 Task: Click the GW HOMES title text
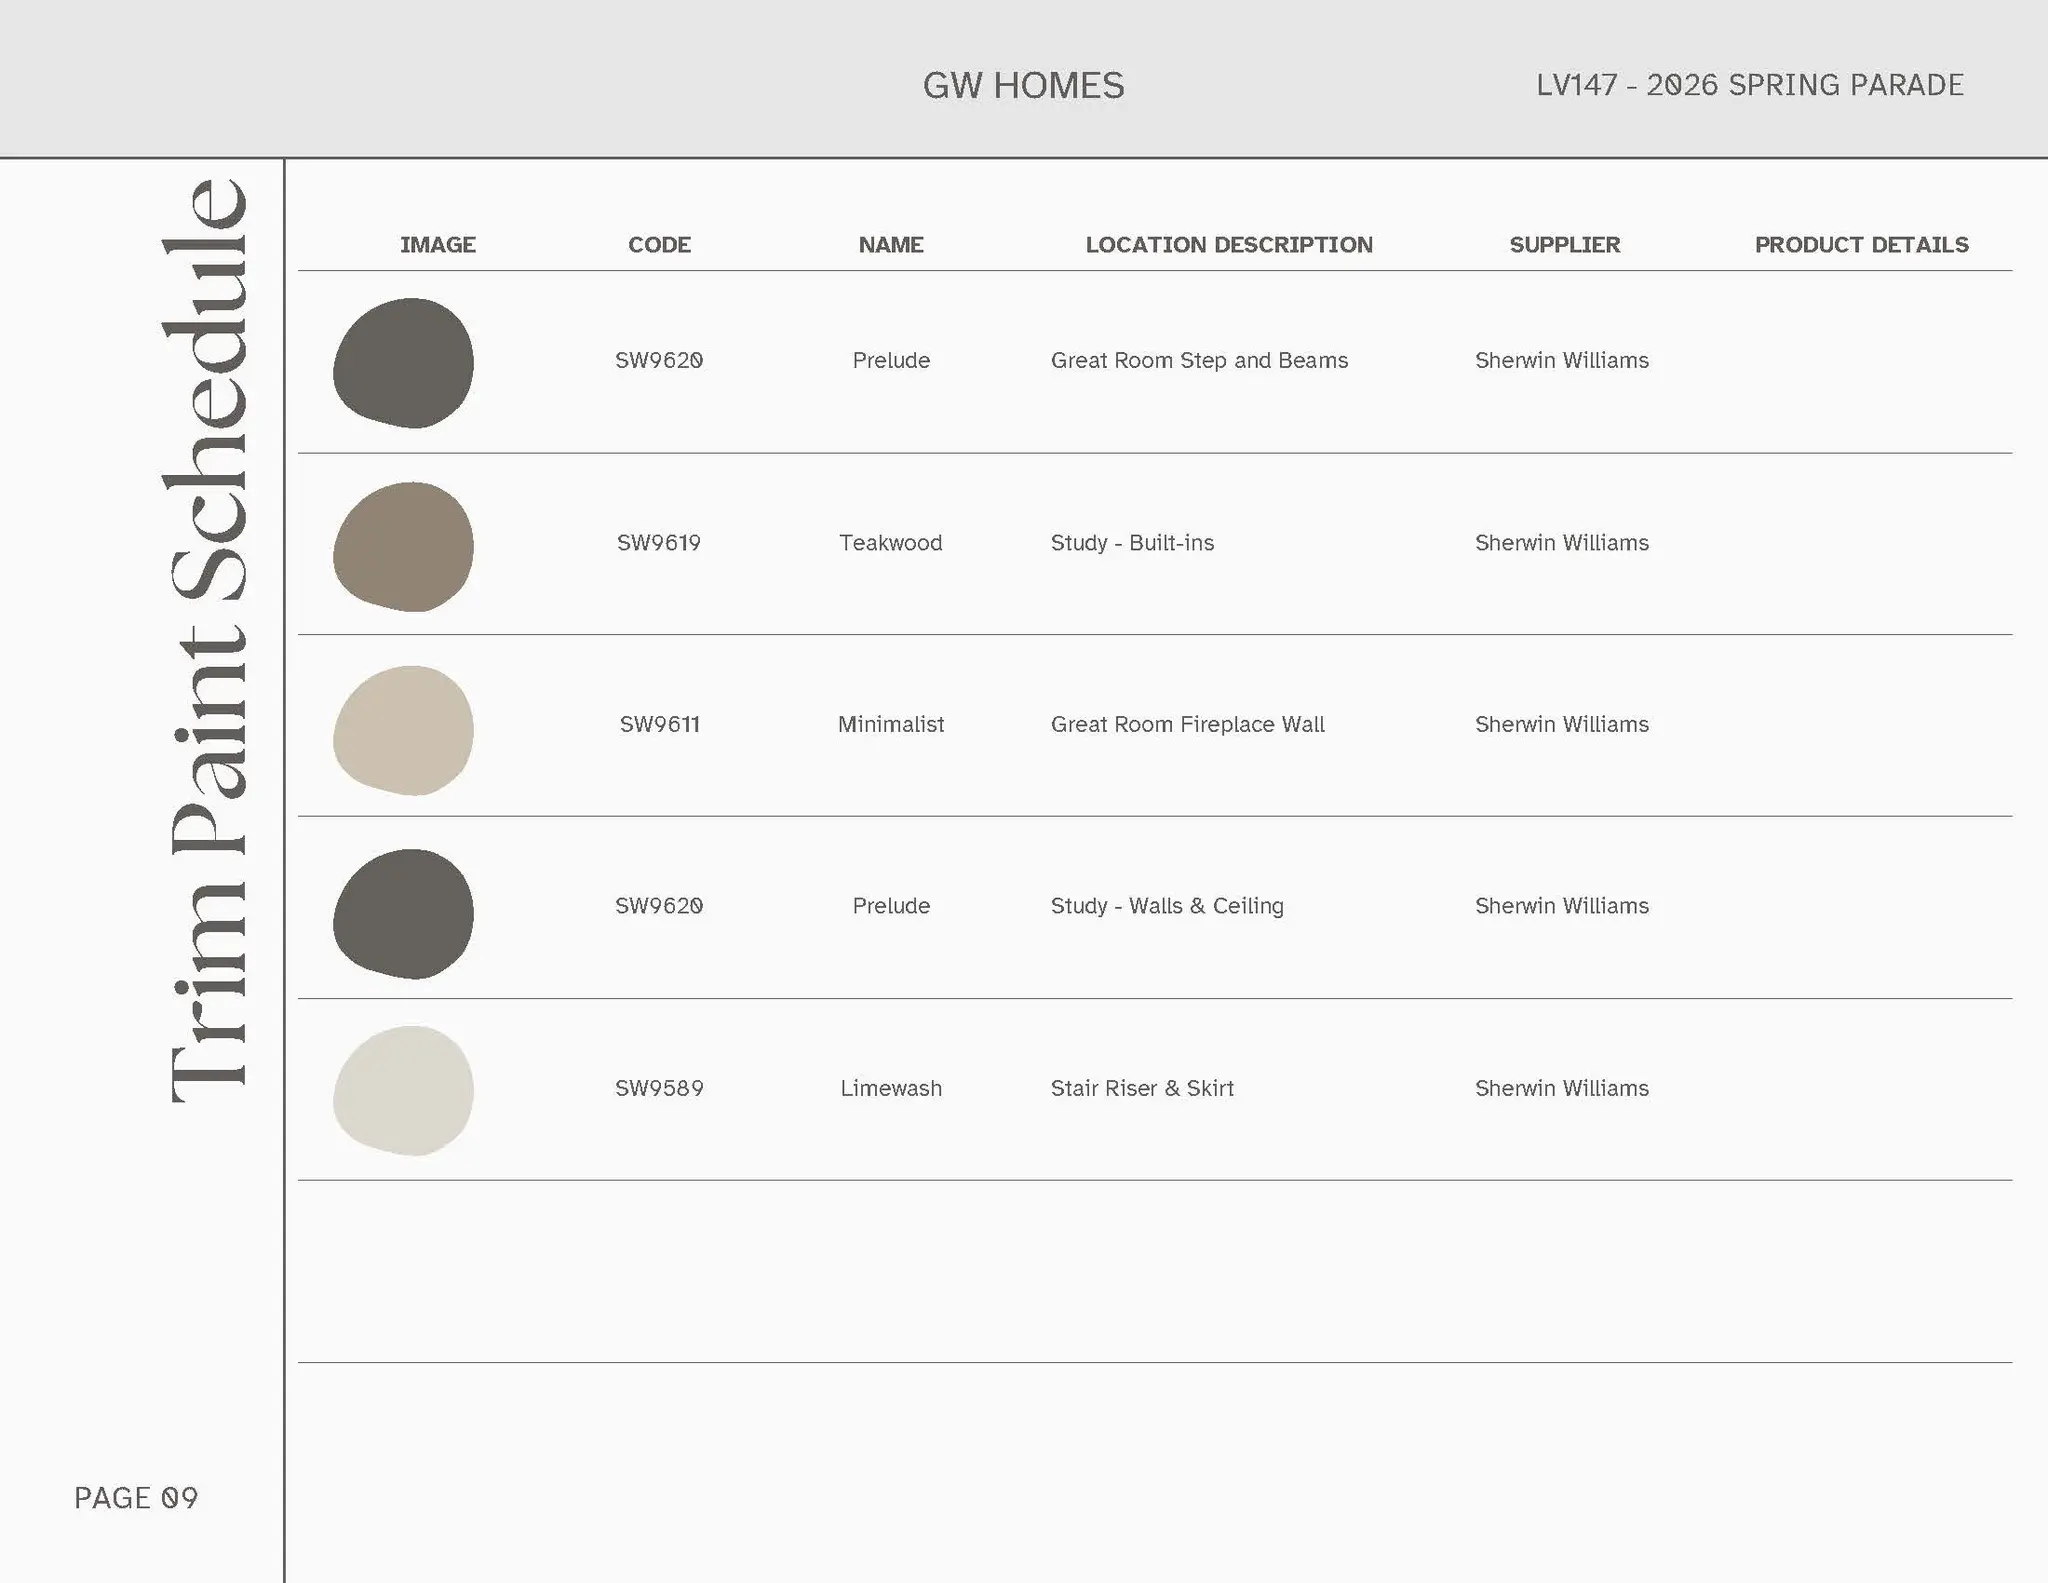[1023, 86]
